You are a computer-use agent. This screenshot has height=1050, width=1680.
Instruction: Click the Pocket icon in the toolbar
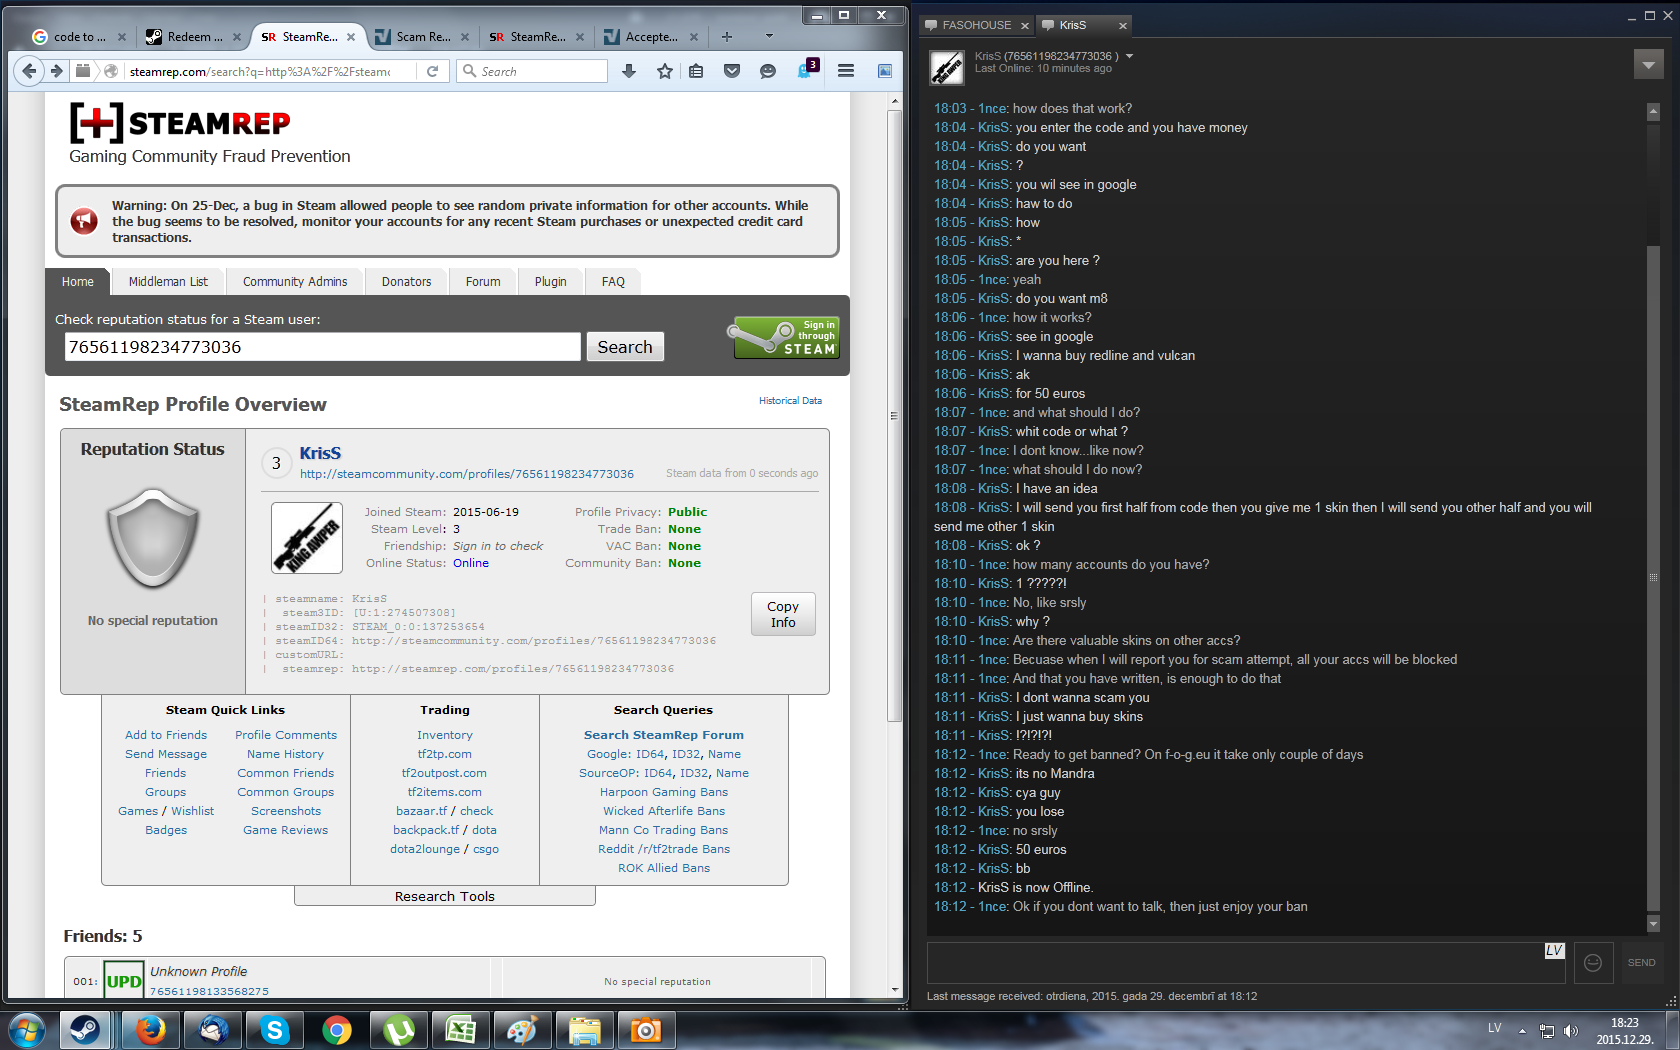point(732,71)
